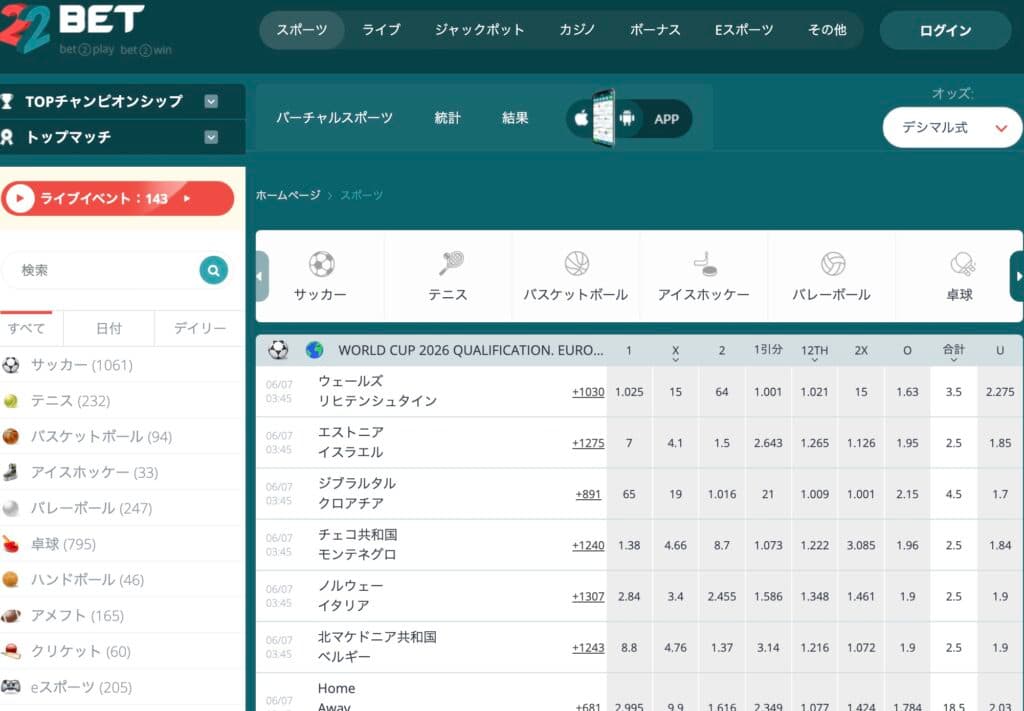This screenshot has width=1024, height=711.
Task: Select the tennis racket icon
Action: click(450, 264)
